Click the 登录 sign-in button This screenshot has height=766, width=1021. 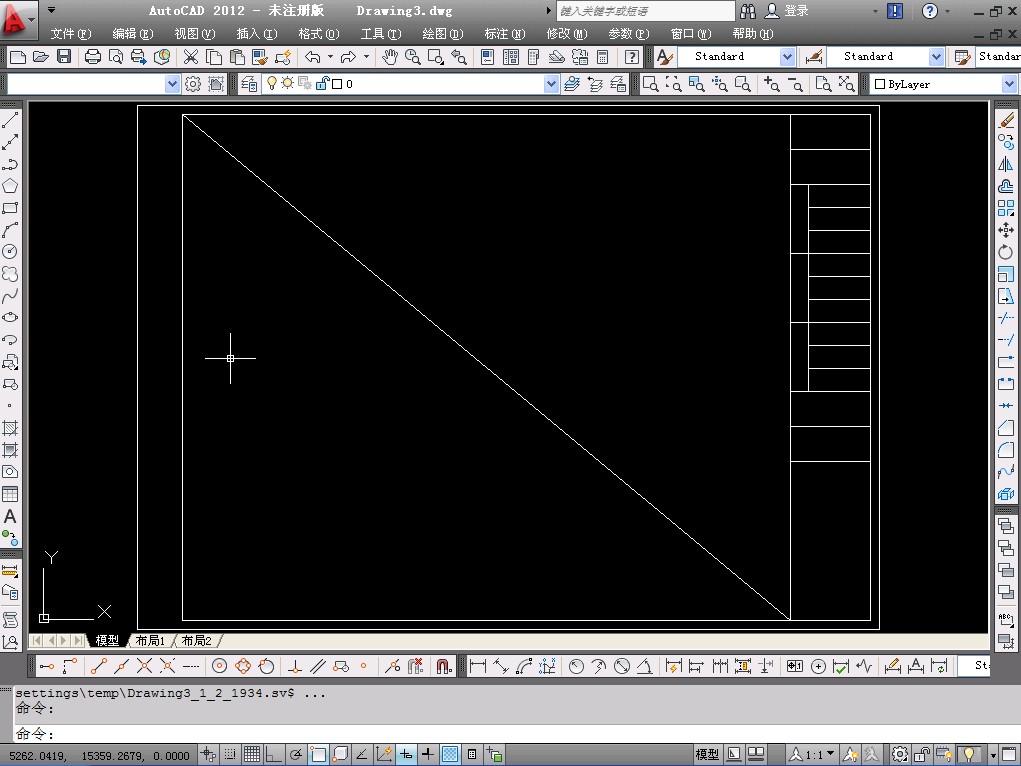796,11
